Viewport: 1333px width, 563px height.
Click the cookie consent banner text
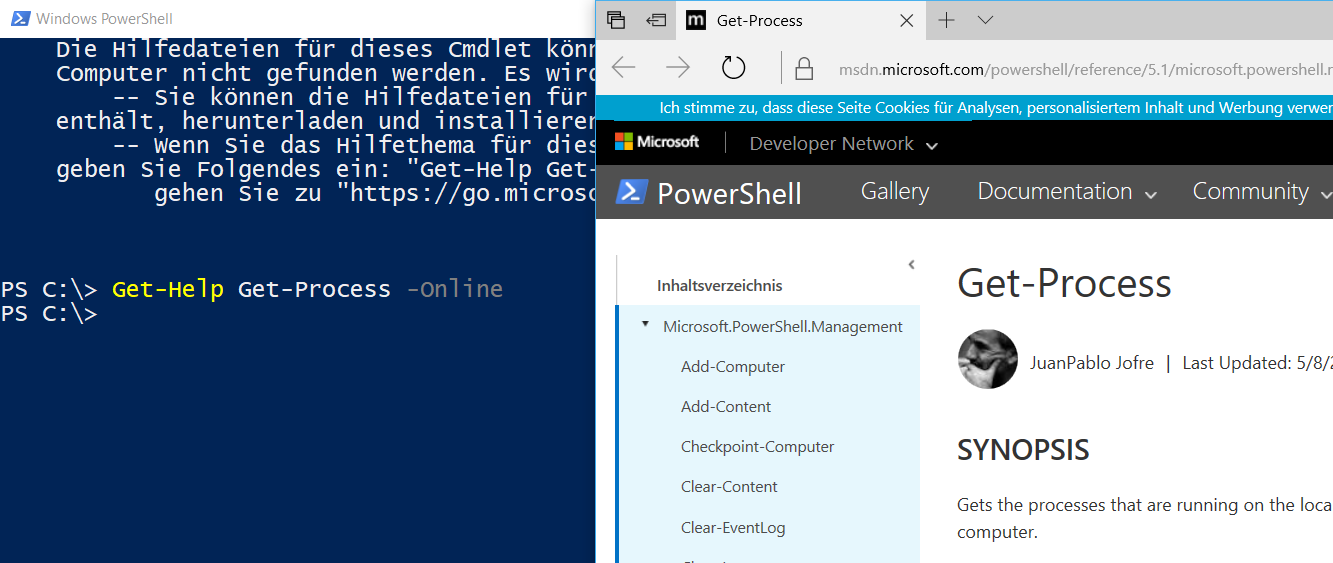coord(996,108)
